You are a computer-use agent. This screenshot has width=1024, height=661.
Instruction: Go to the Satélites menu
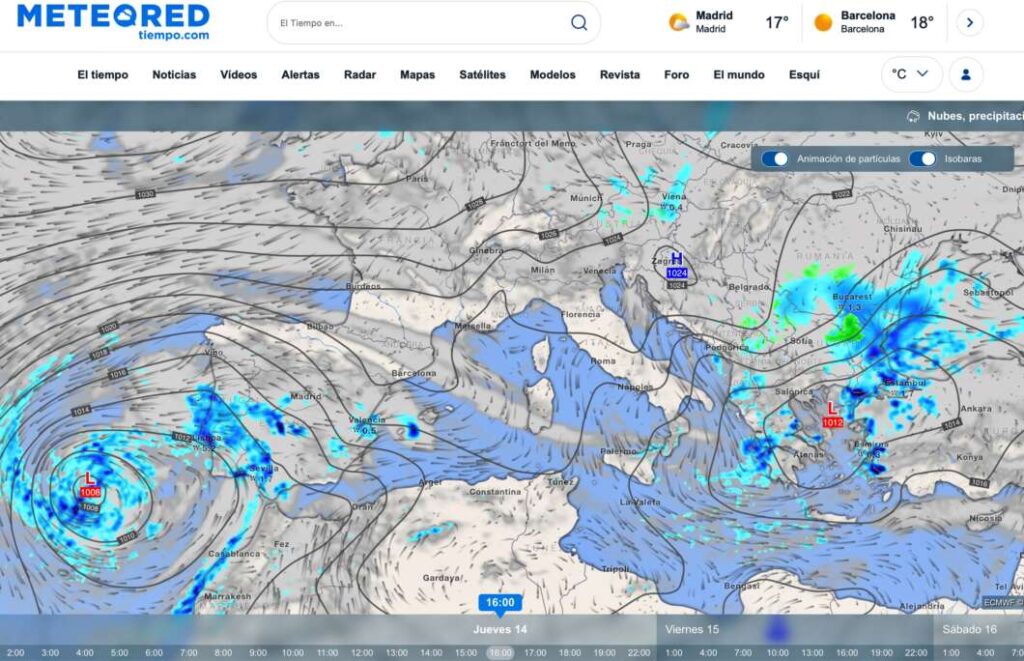click(482, 75)
